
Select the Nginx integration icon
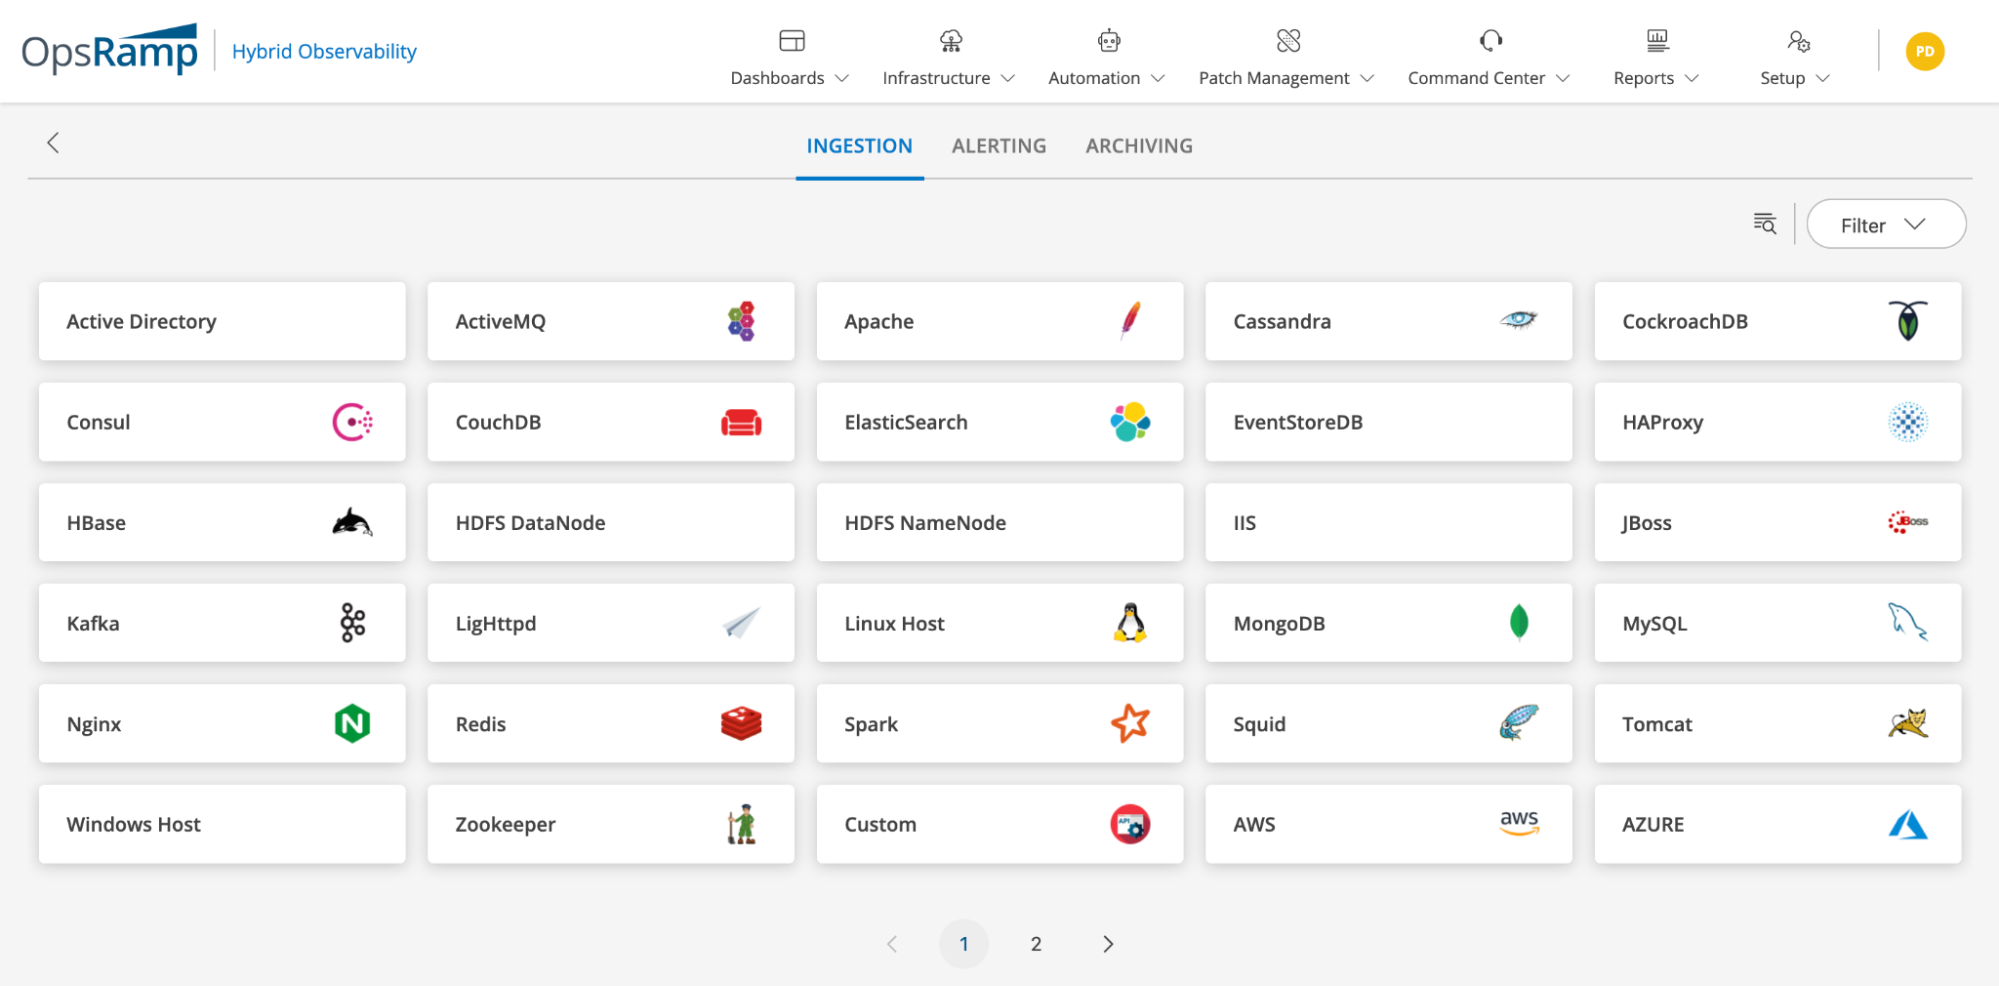pyautogui.click(x=351, y=723)
